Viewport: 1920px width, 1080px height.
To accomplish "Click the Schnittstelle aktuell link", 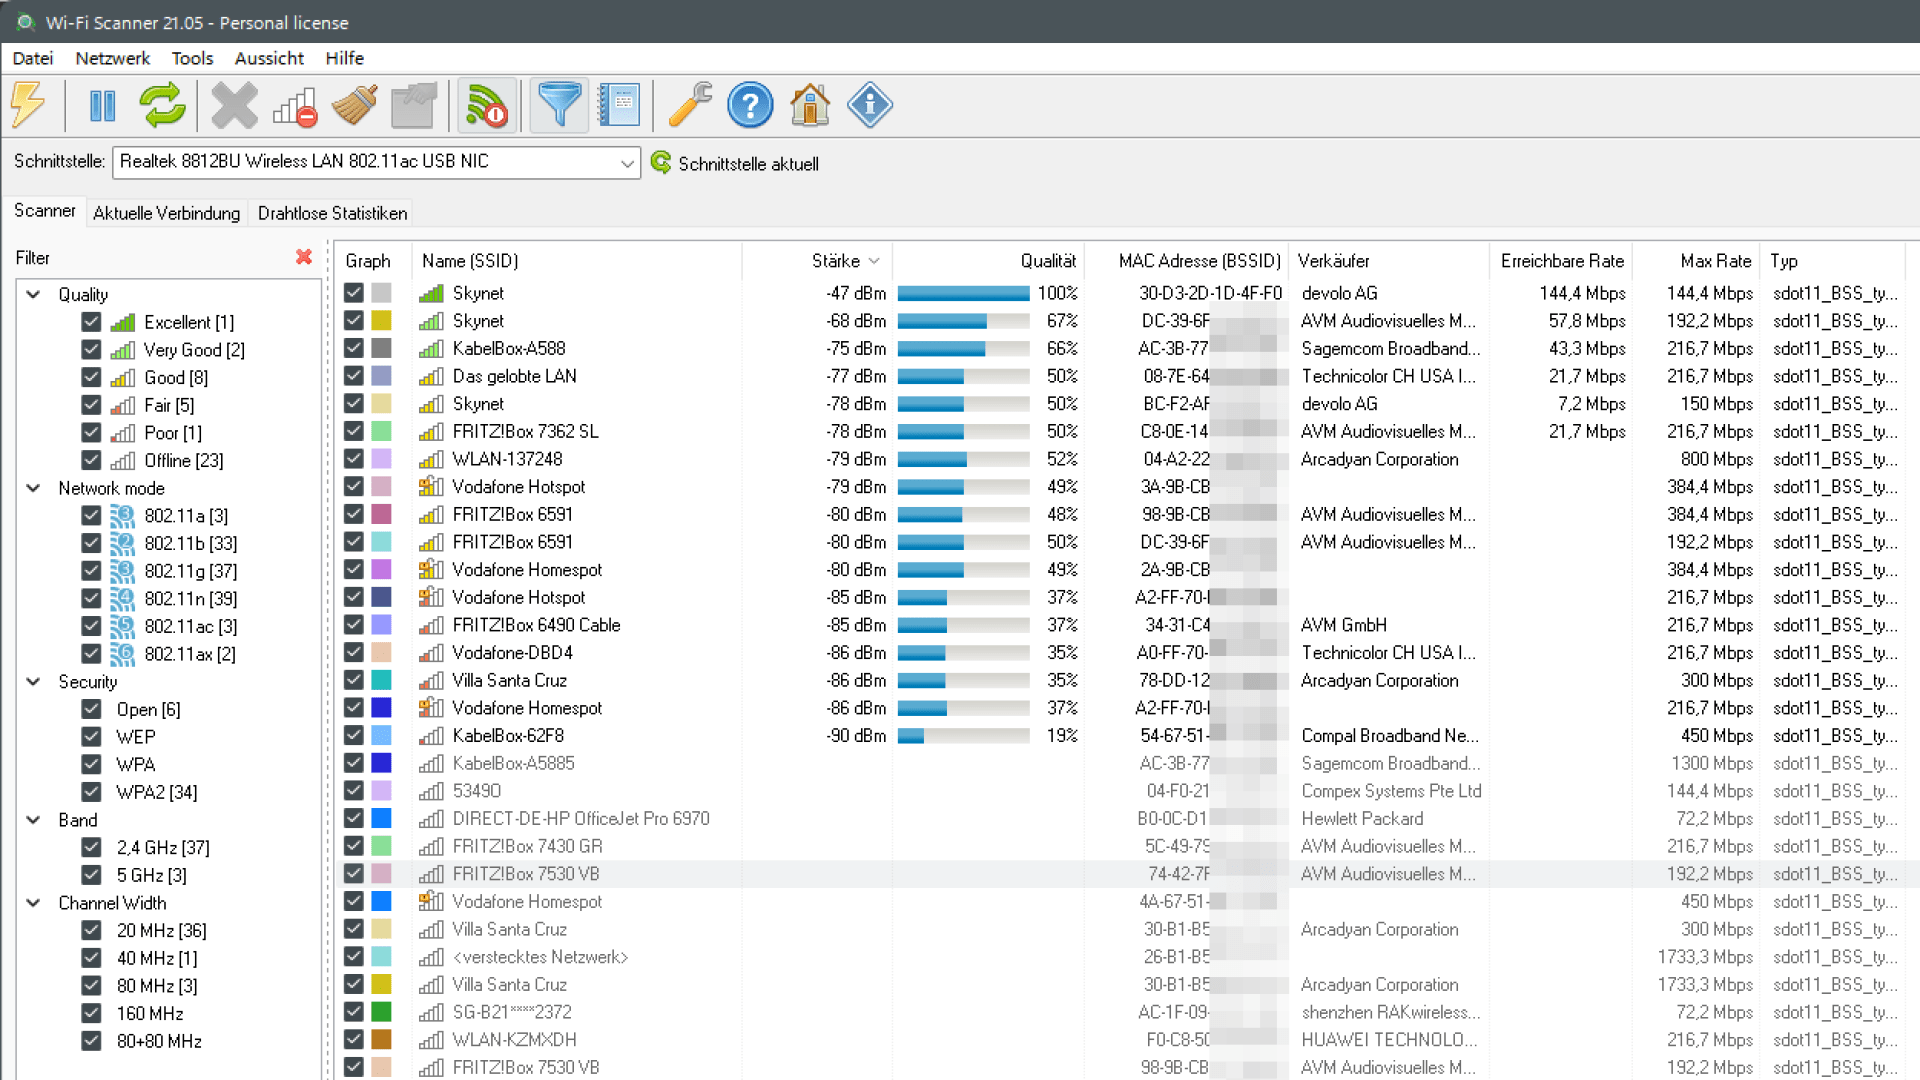I will coord(748,163).
